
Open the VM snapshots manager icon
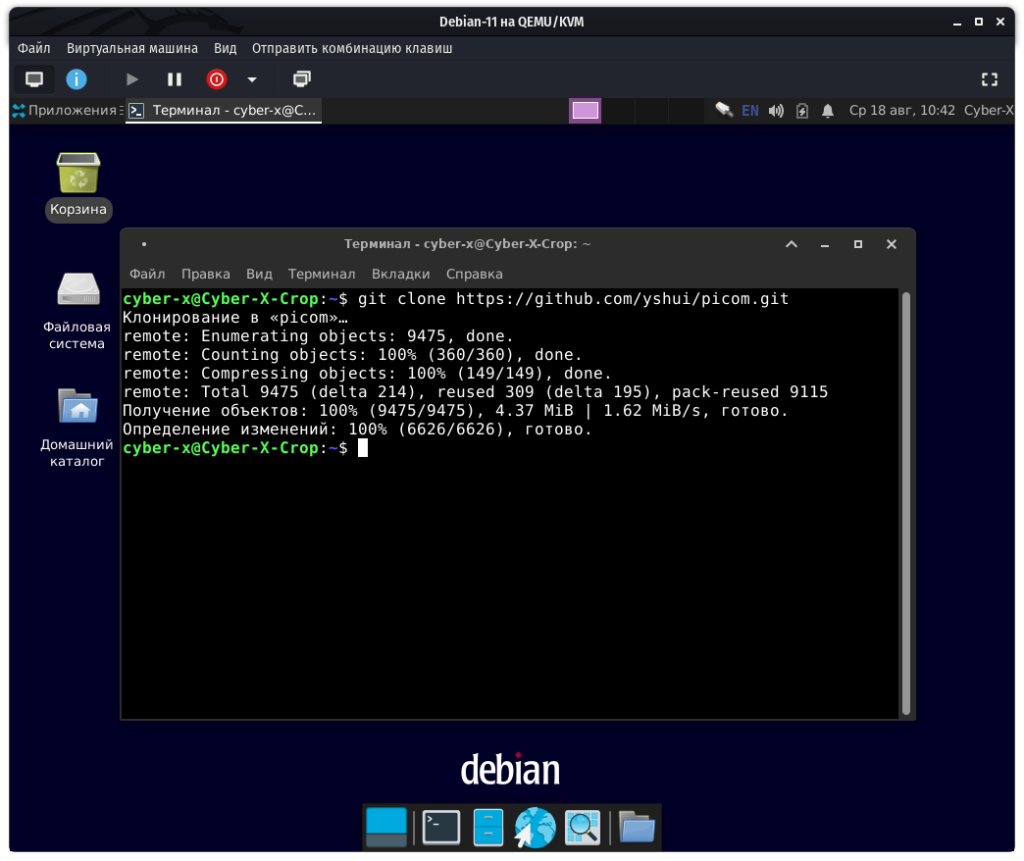pos(301,79)
